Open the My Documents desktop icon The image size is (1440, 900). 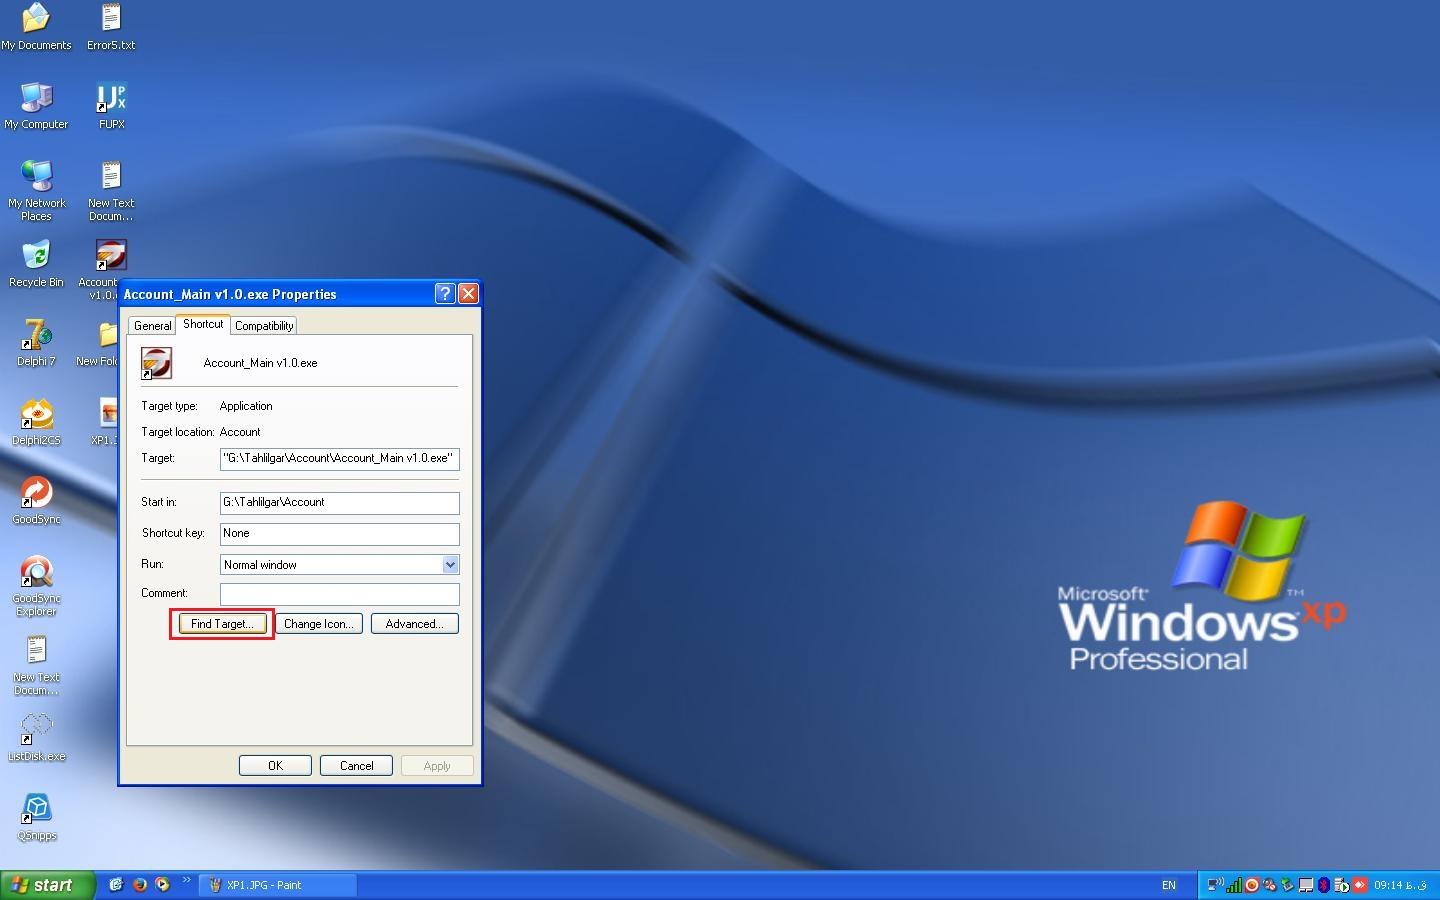(x=36, y=18)
